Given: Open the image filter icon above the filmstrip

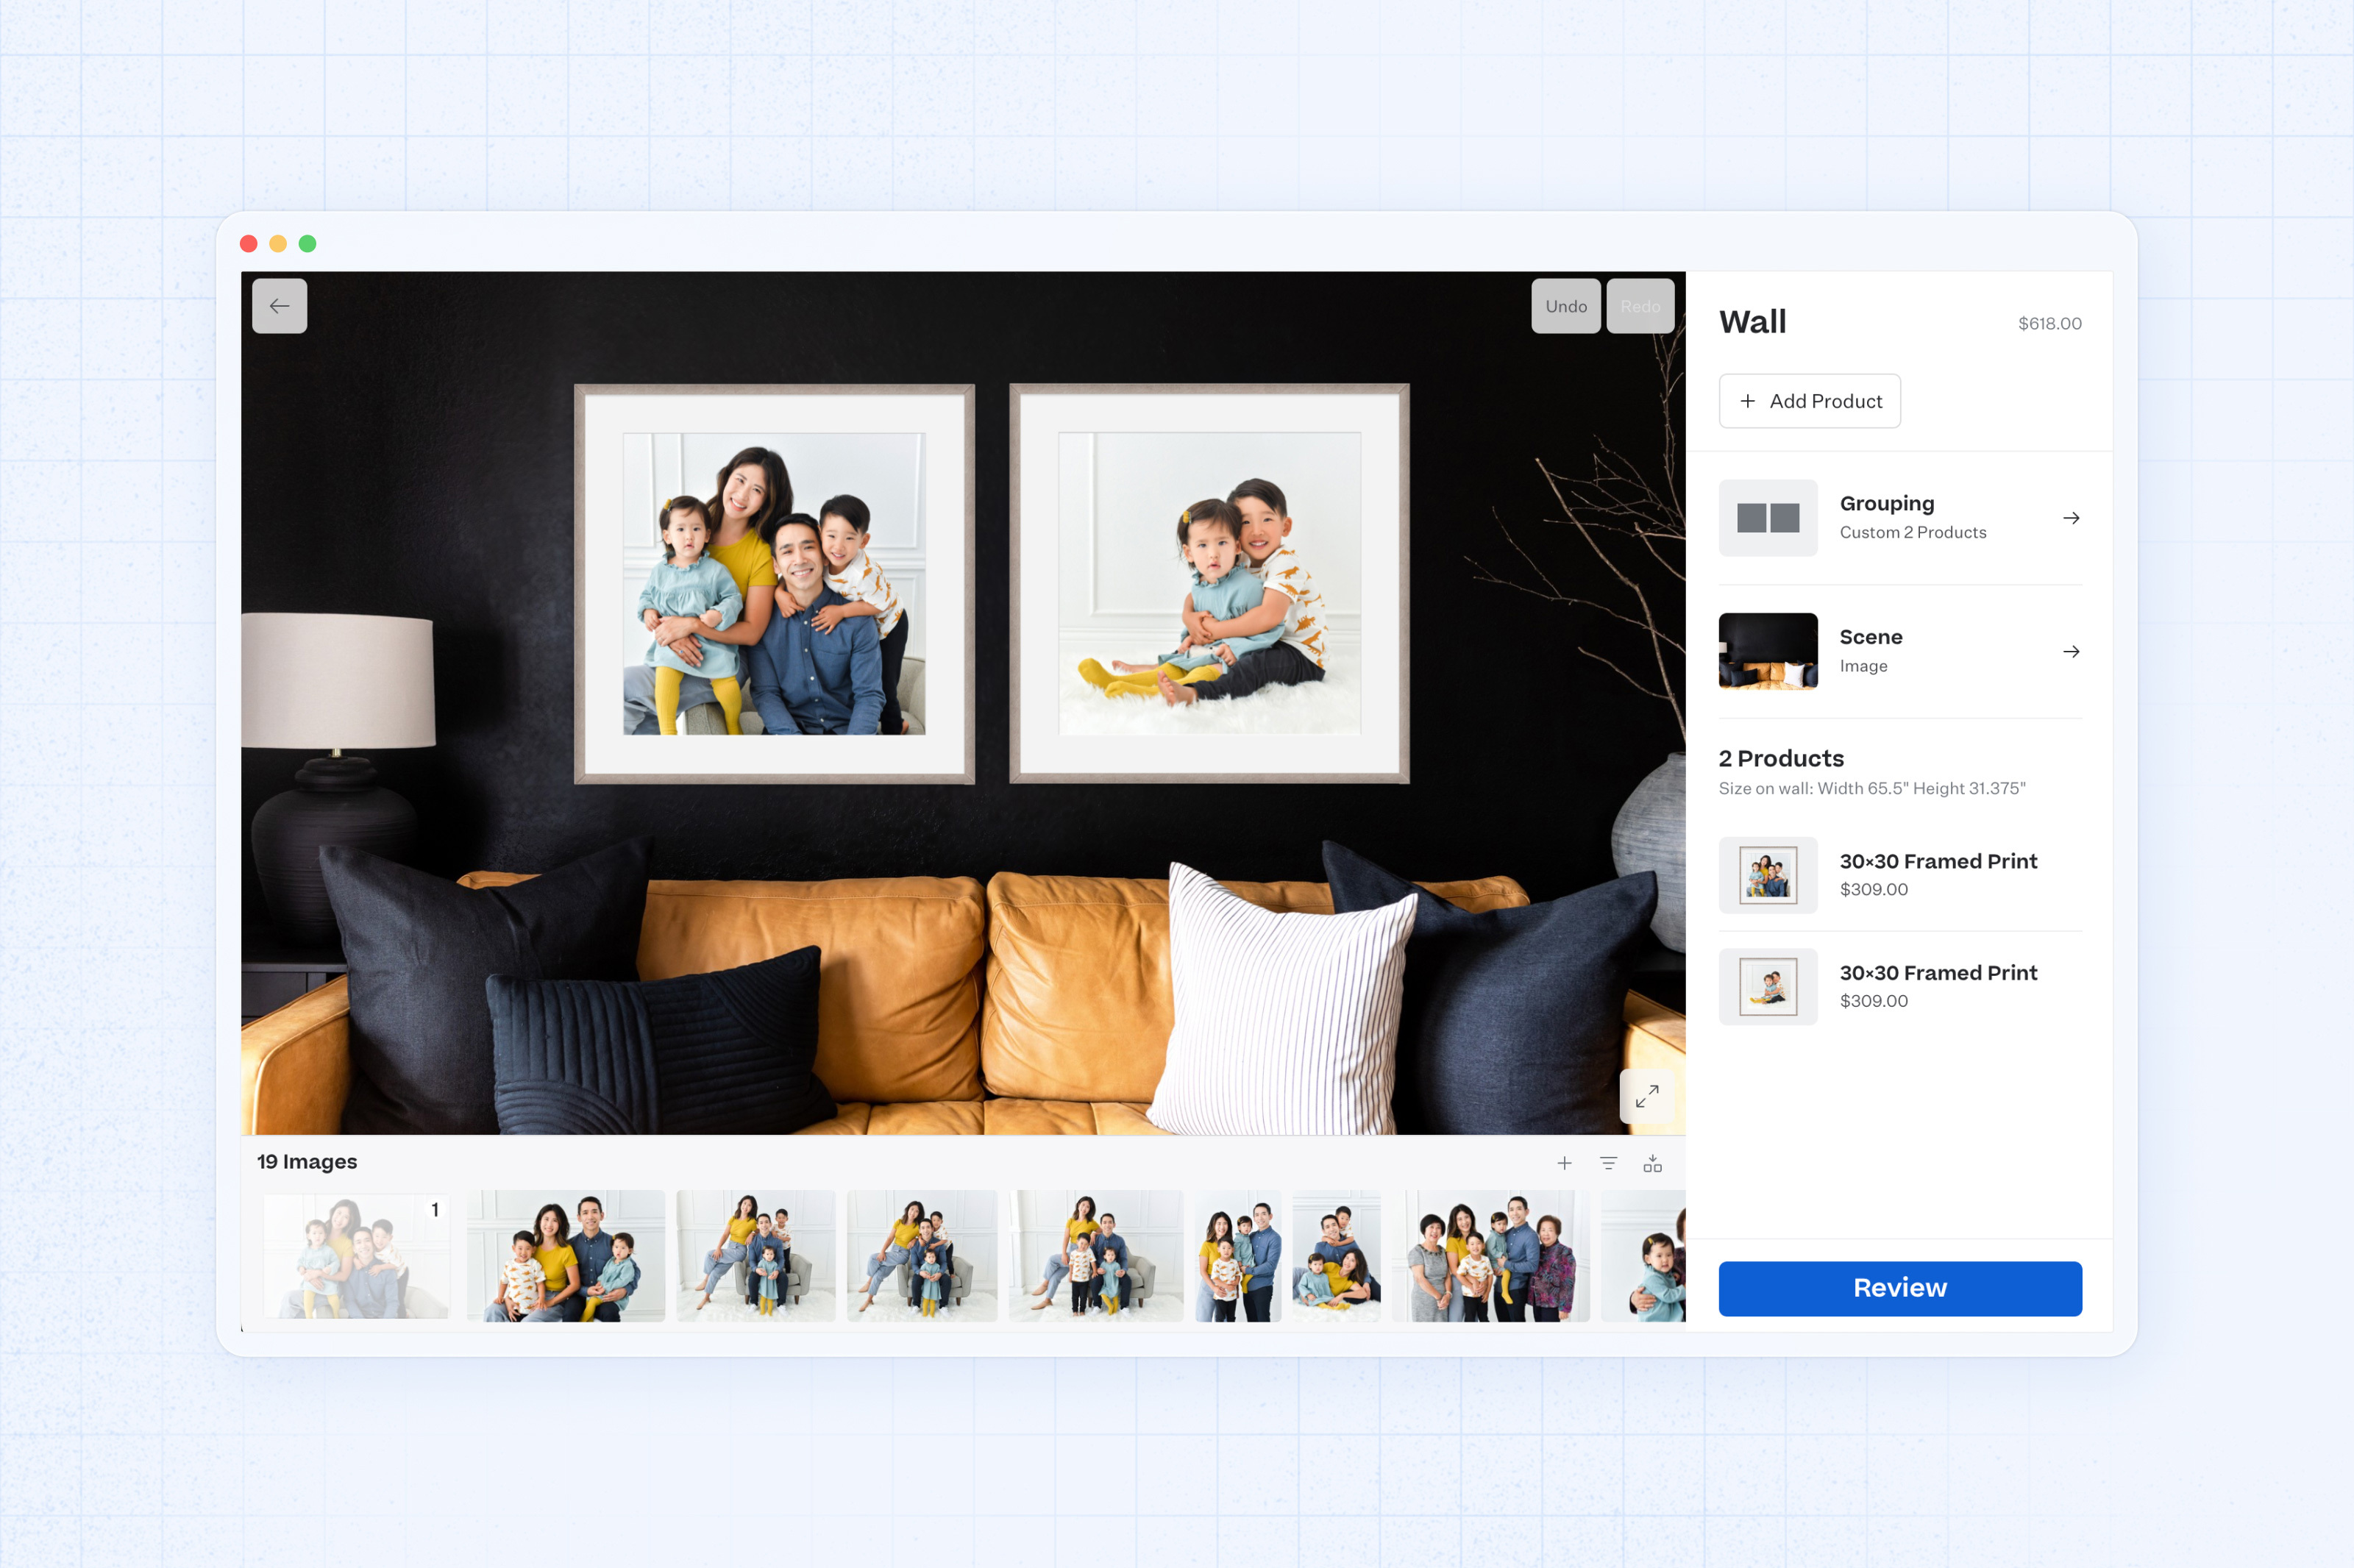Looking at the screenshot, I should pos(1609,1163).
